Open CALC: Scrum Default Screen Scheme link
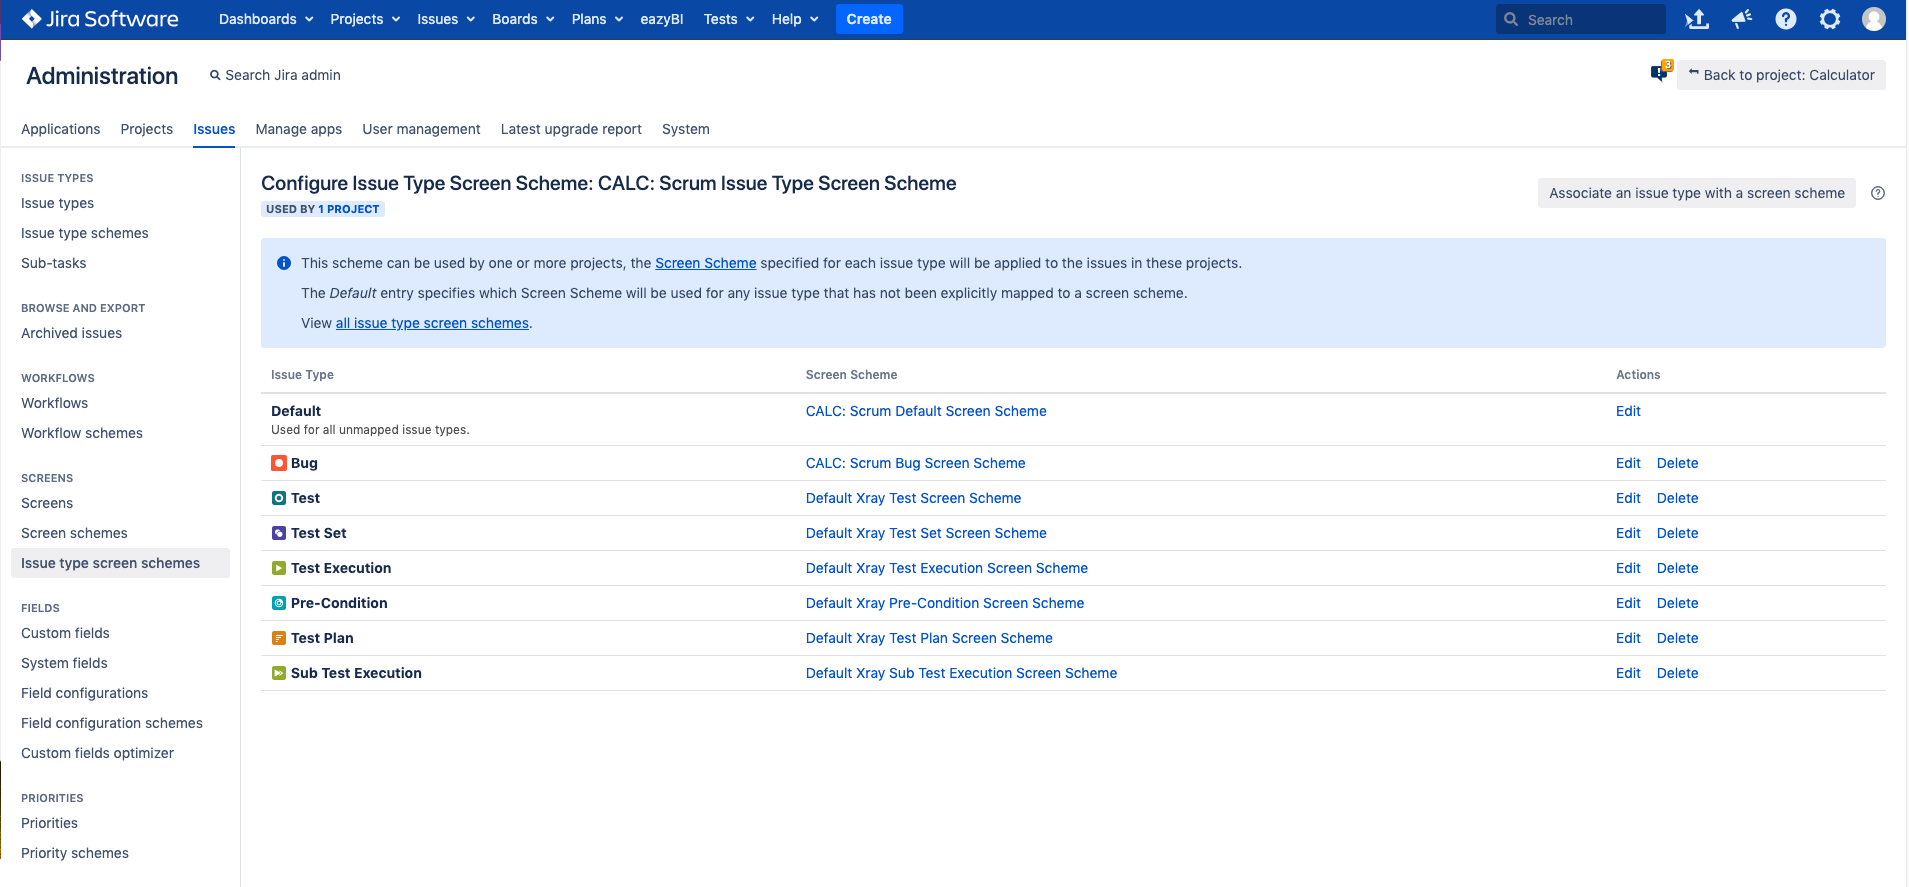Screen dimensions: 1909x887 tap(926, 411)
